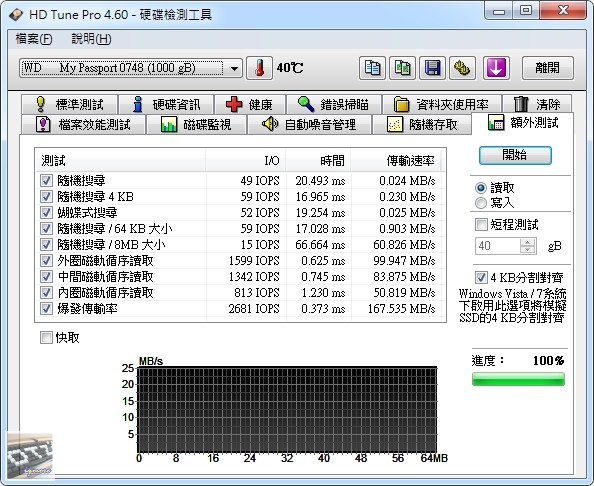Uncheck 隨機搜尋 / 8MB 大小 checkbox
The height and width of the screenshot is (486, 594).
(x=46, y=244)
